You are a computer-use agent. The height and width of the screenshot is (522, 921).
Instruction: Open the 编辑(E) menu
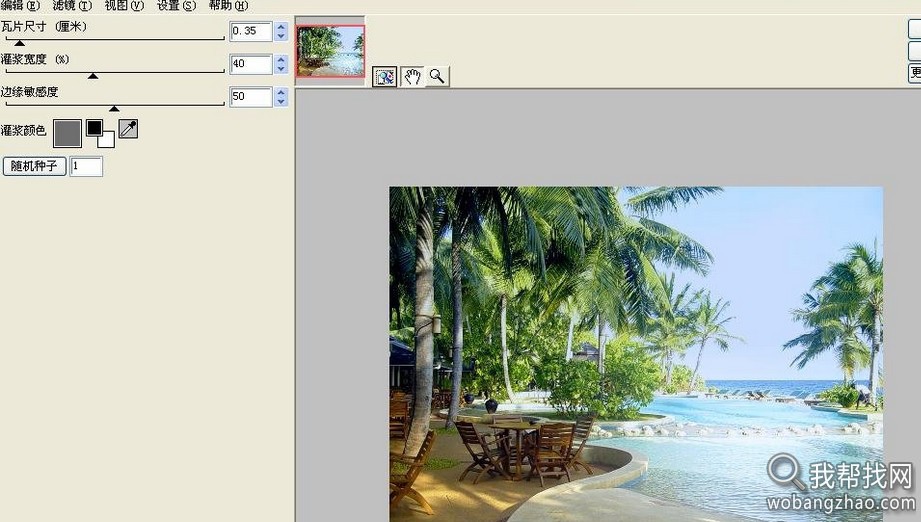[20, 5]
